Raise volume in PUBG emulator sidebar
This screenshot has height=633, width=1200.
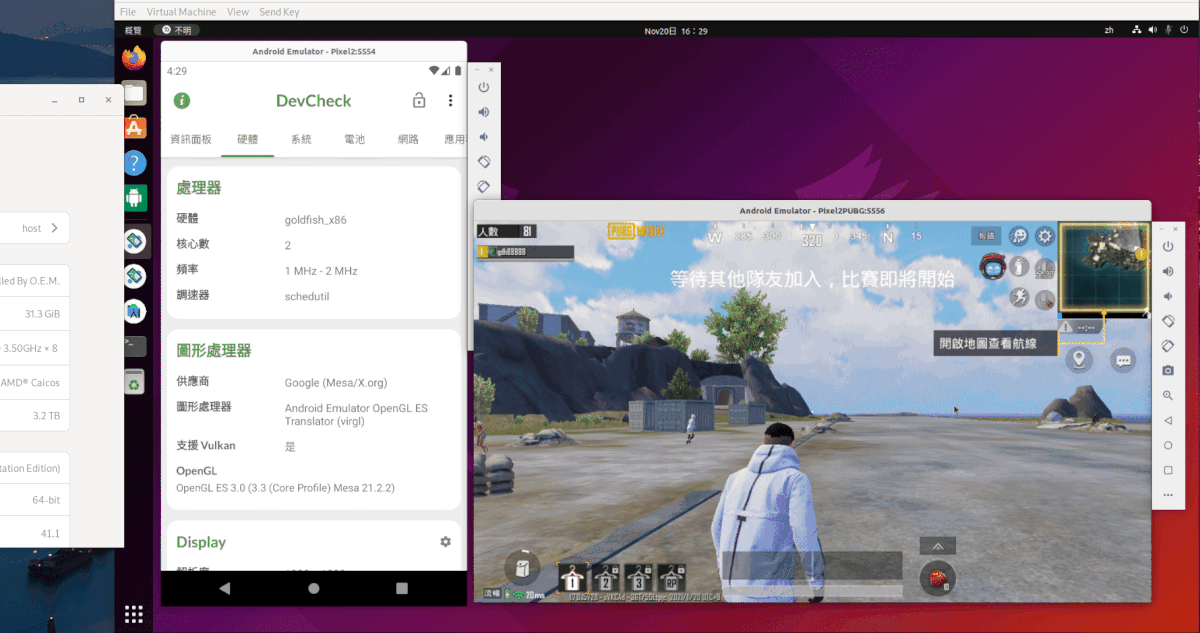pos(1168,271)
